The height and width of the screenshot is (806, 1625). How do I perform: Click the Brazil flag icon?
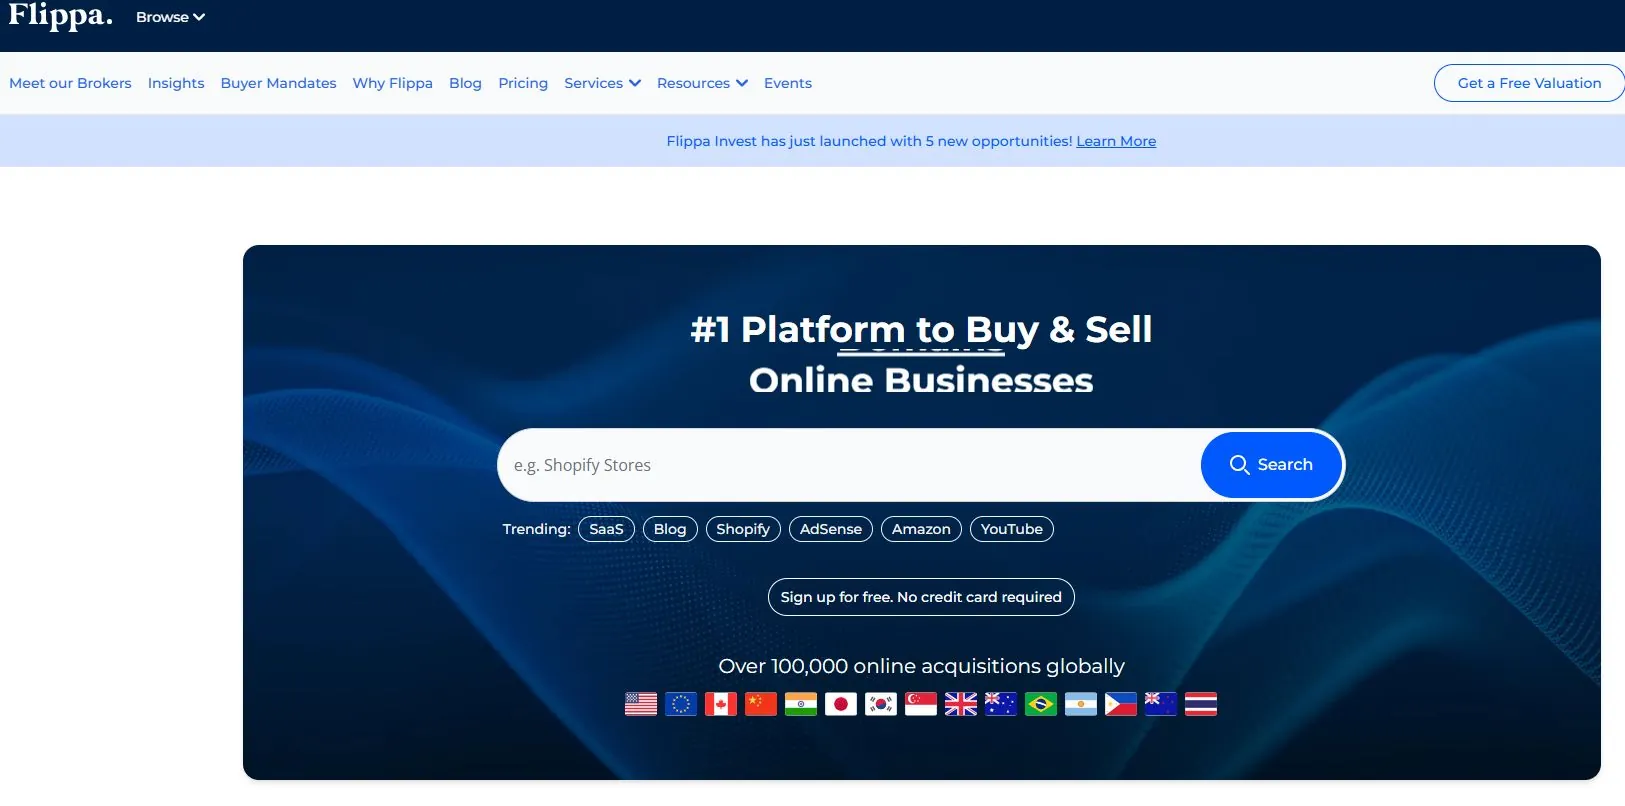click(1040, 704)
